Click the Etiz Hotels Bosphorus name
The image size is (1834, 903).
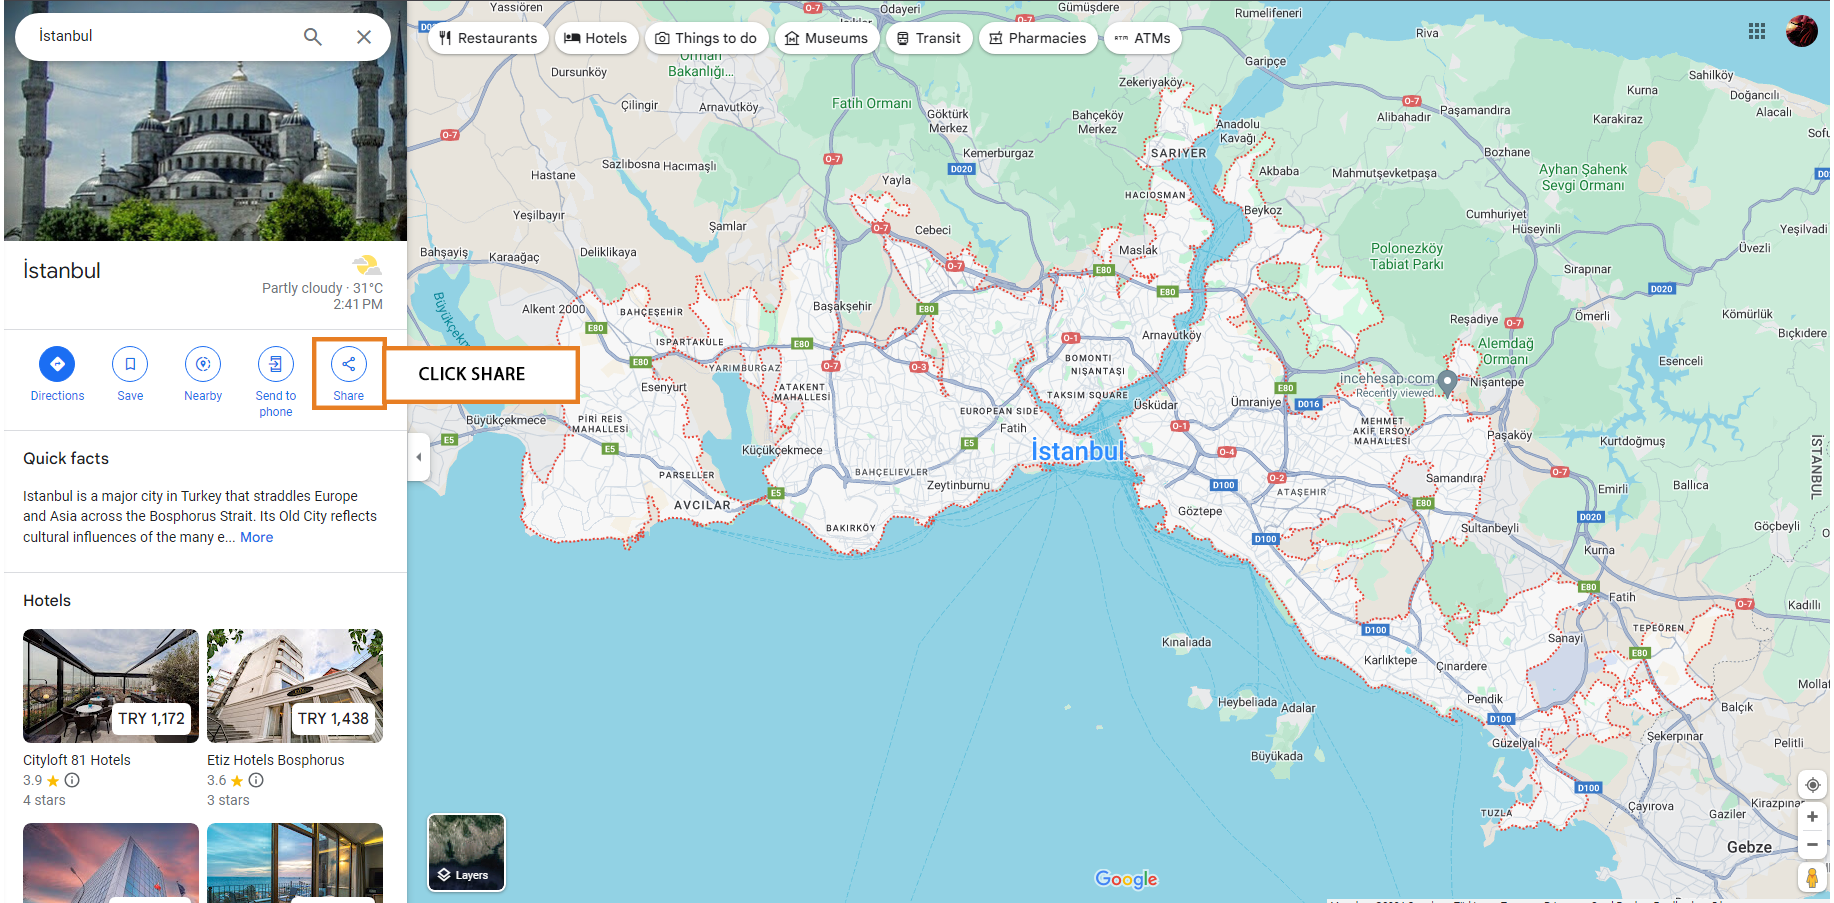[x=276, y=760]
